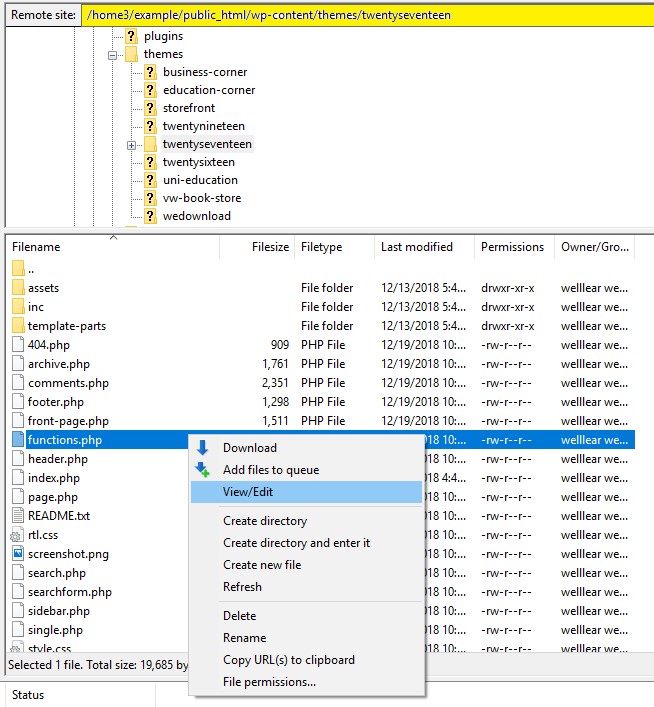
Task: Select the wedownload theme folder
Action: 196,216
